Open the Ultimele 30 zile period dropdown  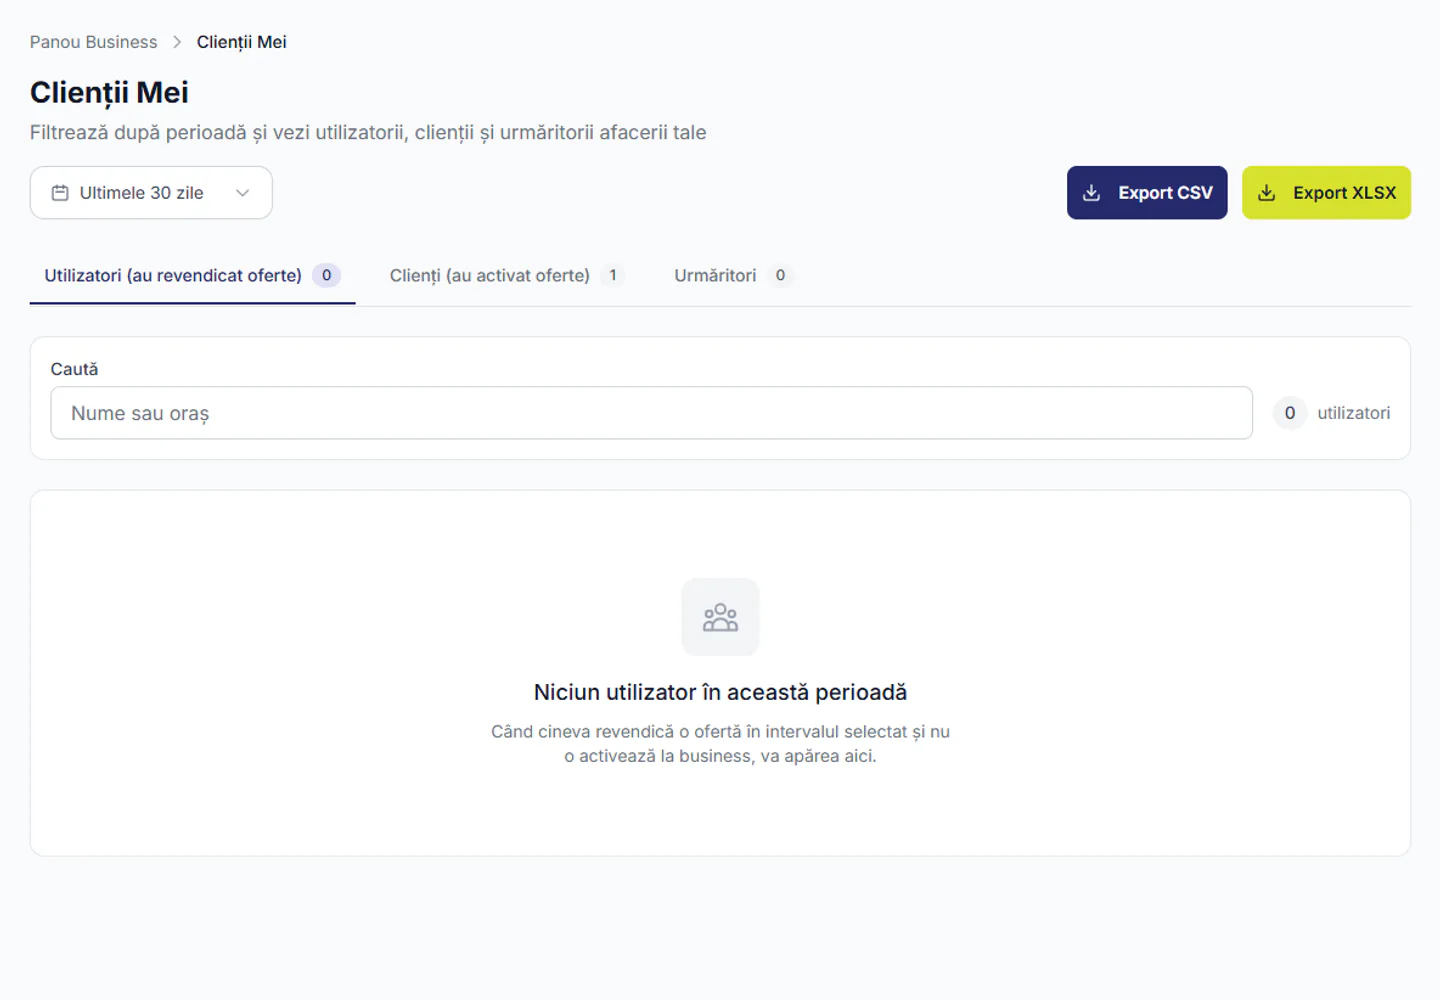click(x=151, y=193)
